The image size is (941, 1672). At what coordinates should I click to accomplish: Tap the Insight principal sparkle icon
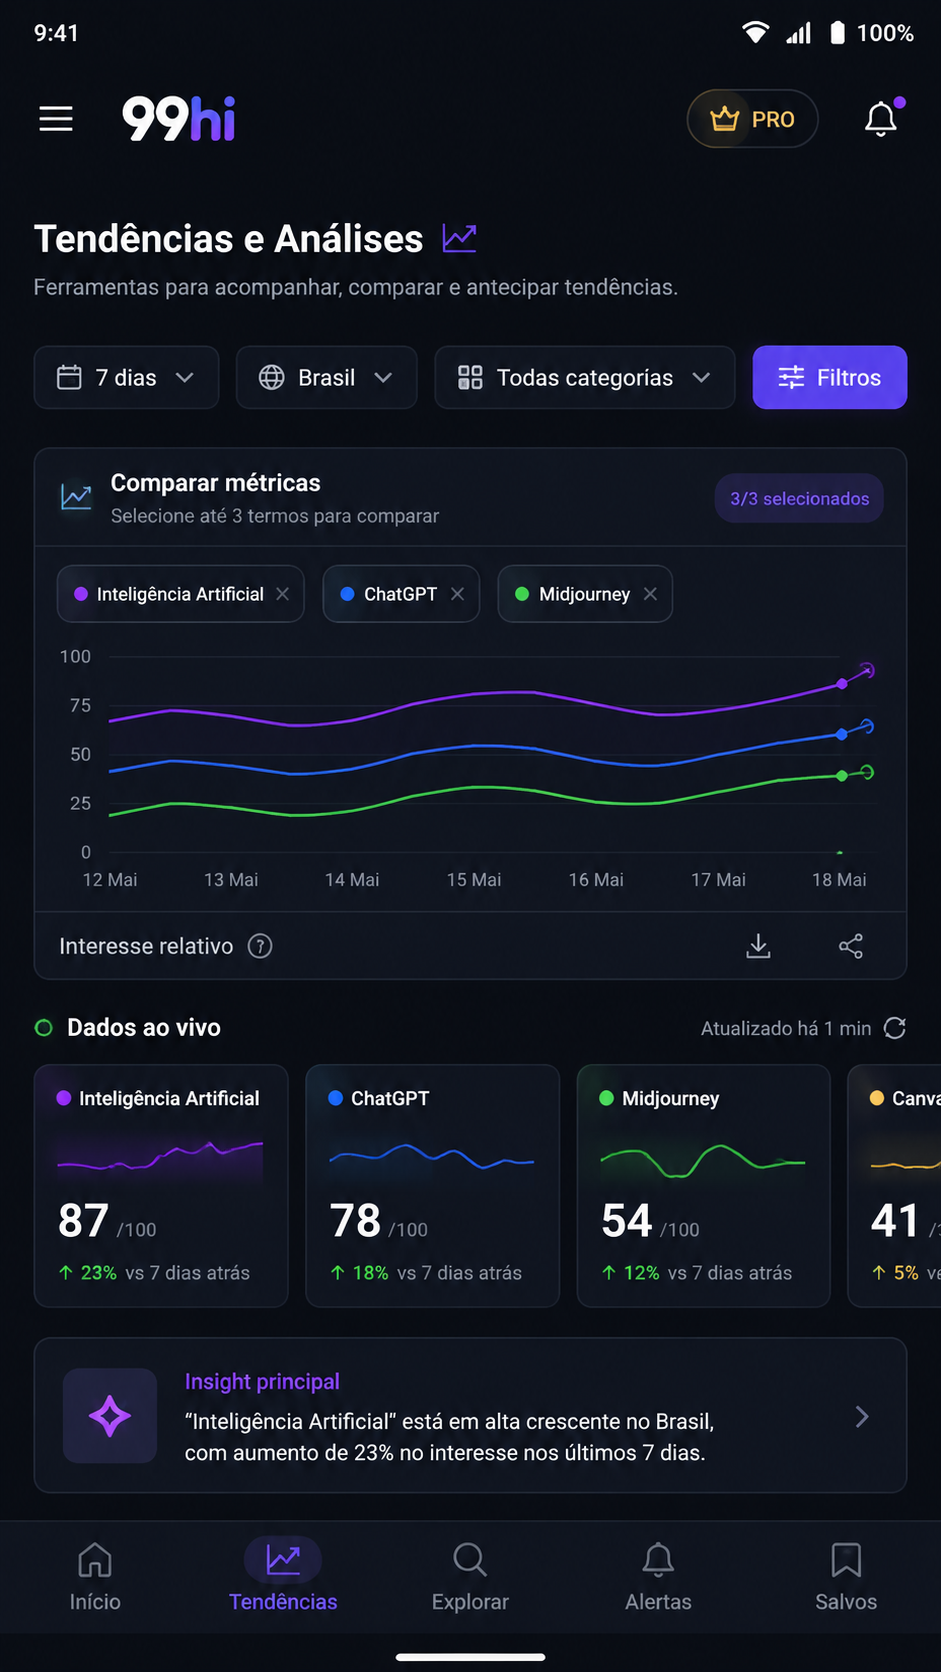pos(110,1416)
